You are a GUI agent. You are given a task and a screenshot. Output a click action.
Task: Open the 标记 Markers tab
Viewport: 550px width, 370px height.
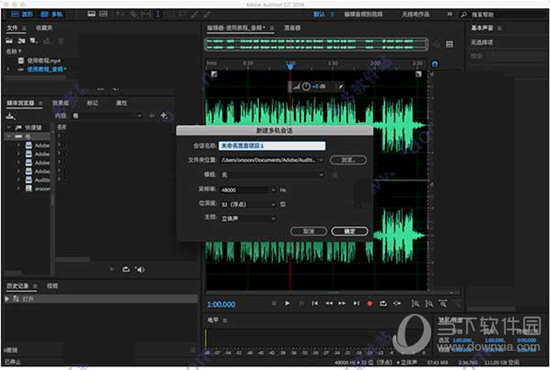pos(92,103)
